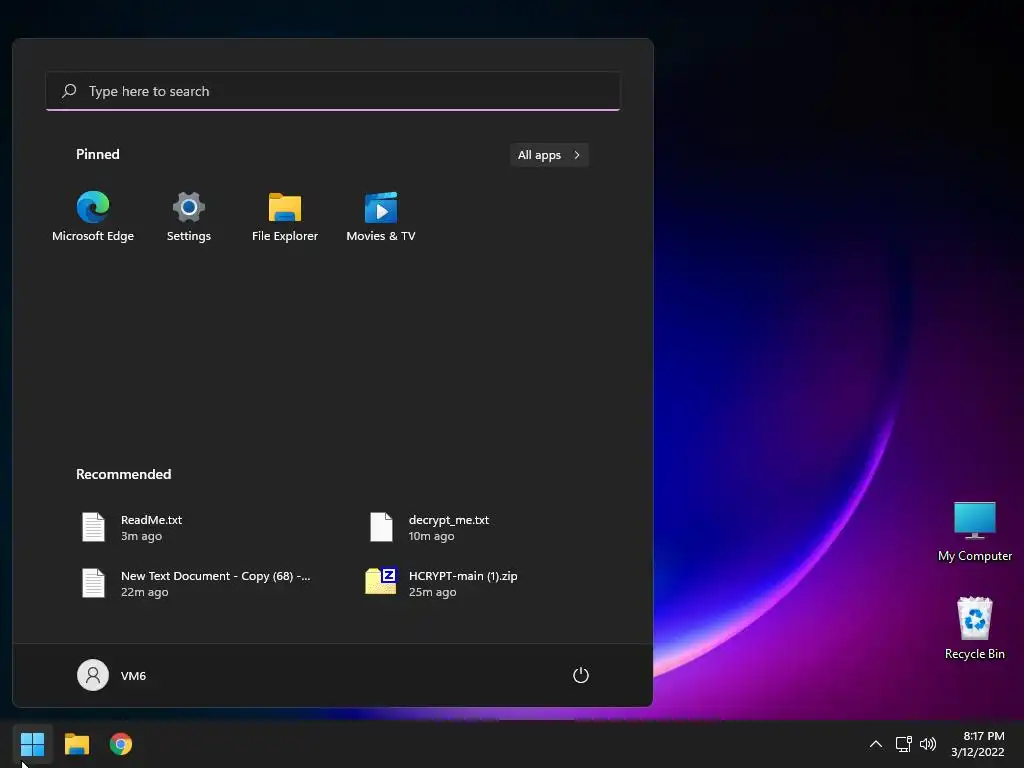
Task: Open Microsoft Edge from pinned apps
Action: [93, 217]
